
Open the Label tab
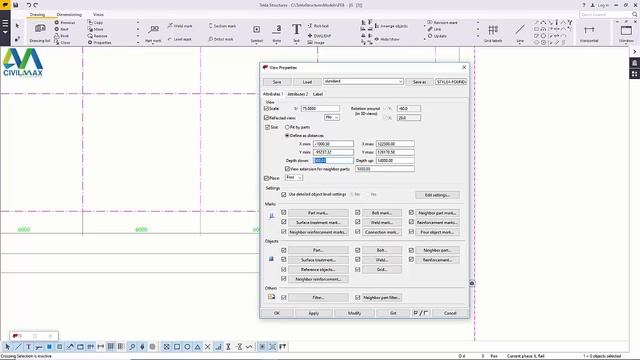[318, 94]
